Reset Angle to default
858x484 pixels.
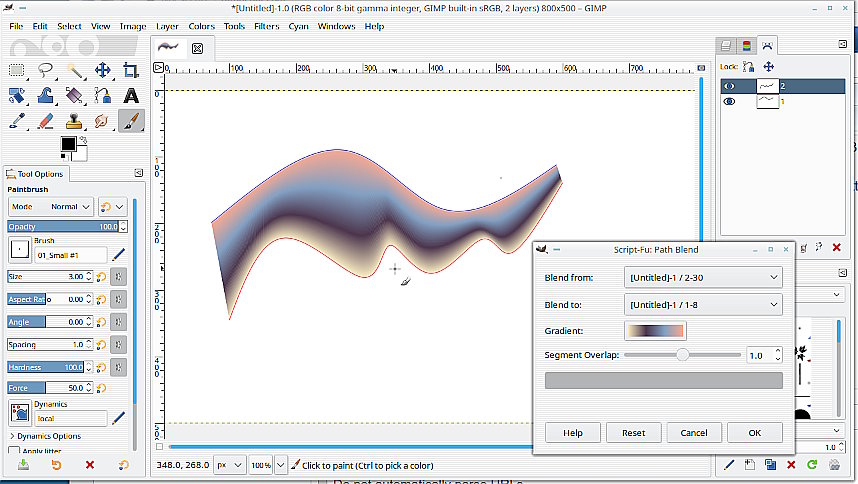click(101, 322)
